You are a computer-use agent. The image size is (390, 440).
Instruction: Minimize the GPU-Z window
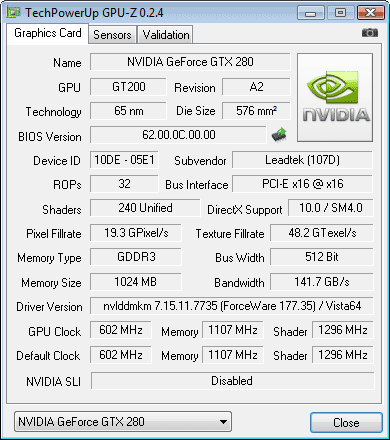click(x=310, y=13)
